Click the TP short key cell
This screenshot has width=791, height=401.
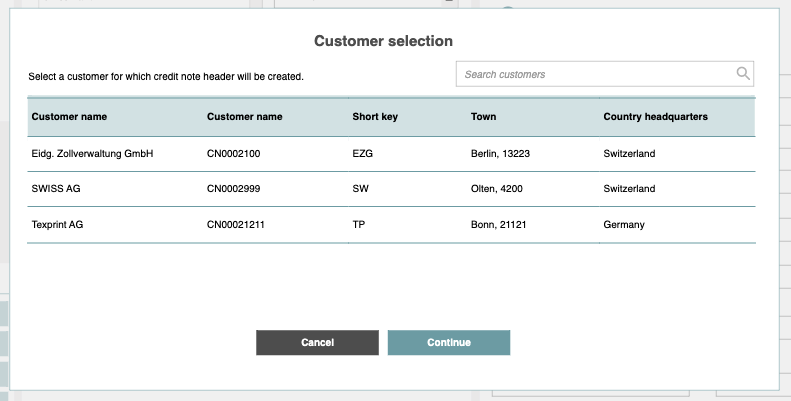(x=359, y=225)
